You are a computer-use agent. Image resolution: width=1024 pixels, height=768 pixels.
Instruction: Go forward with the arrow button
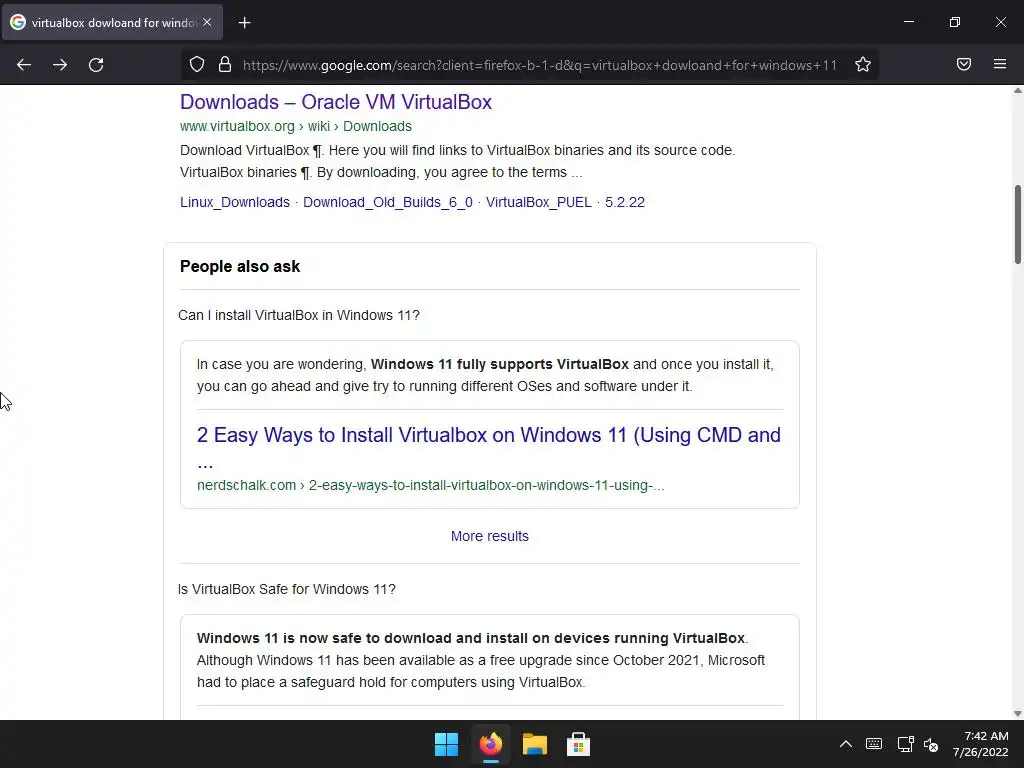pos(60,65)
